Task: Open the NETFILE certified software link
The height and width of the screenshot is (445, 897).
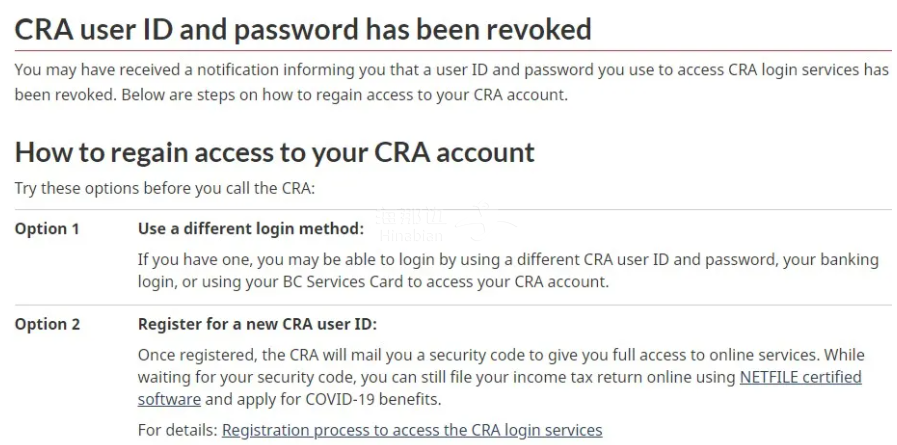Action: point(800,377)
